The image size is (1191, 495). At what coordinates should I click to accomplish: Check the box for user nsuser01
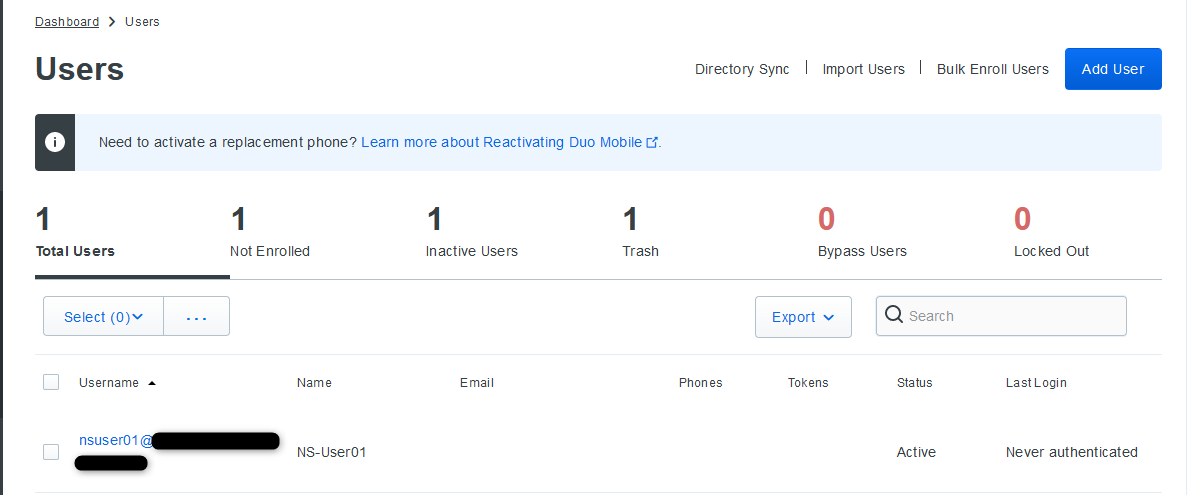[51, 452]
